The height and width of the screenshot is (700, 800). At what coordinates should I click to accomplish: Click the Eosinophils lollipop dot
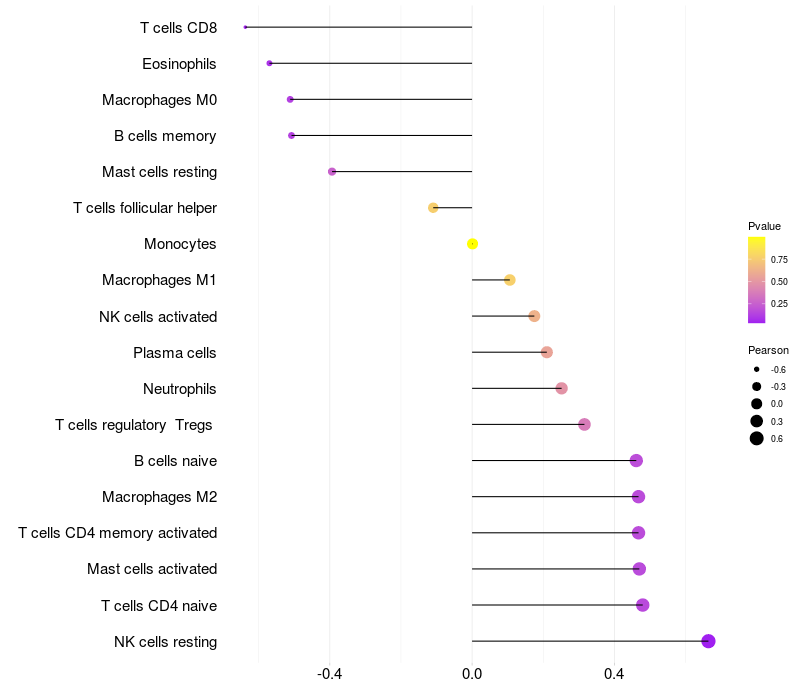[269, 63]
